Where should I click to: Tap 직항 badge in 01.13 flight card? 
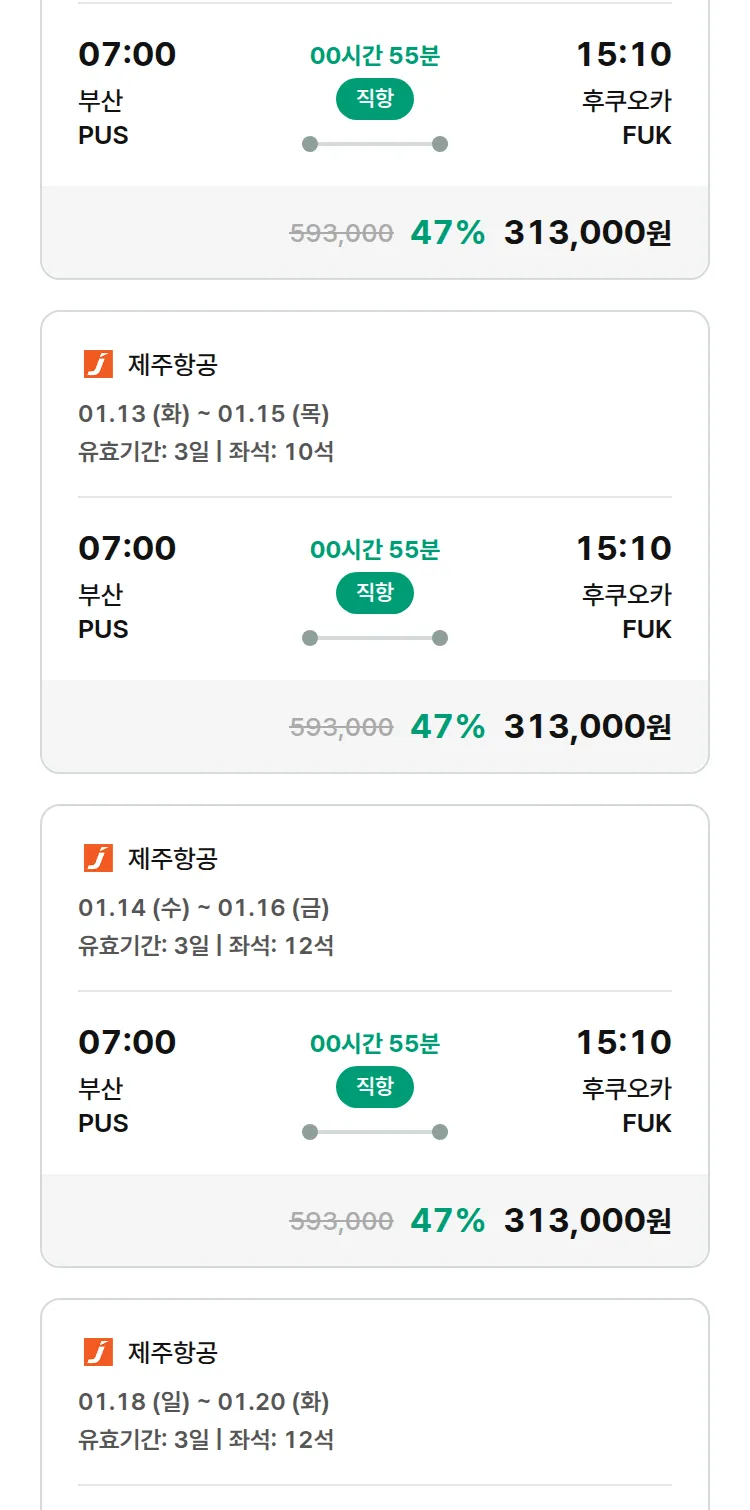374,593
